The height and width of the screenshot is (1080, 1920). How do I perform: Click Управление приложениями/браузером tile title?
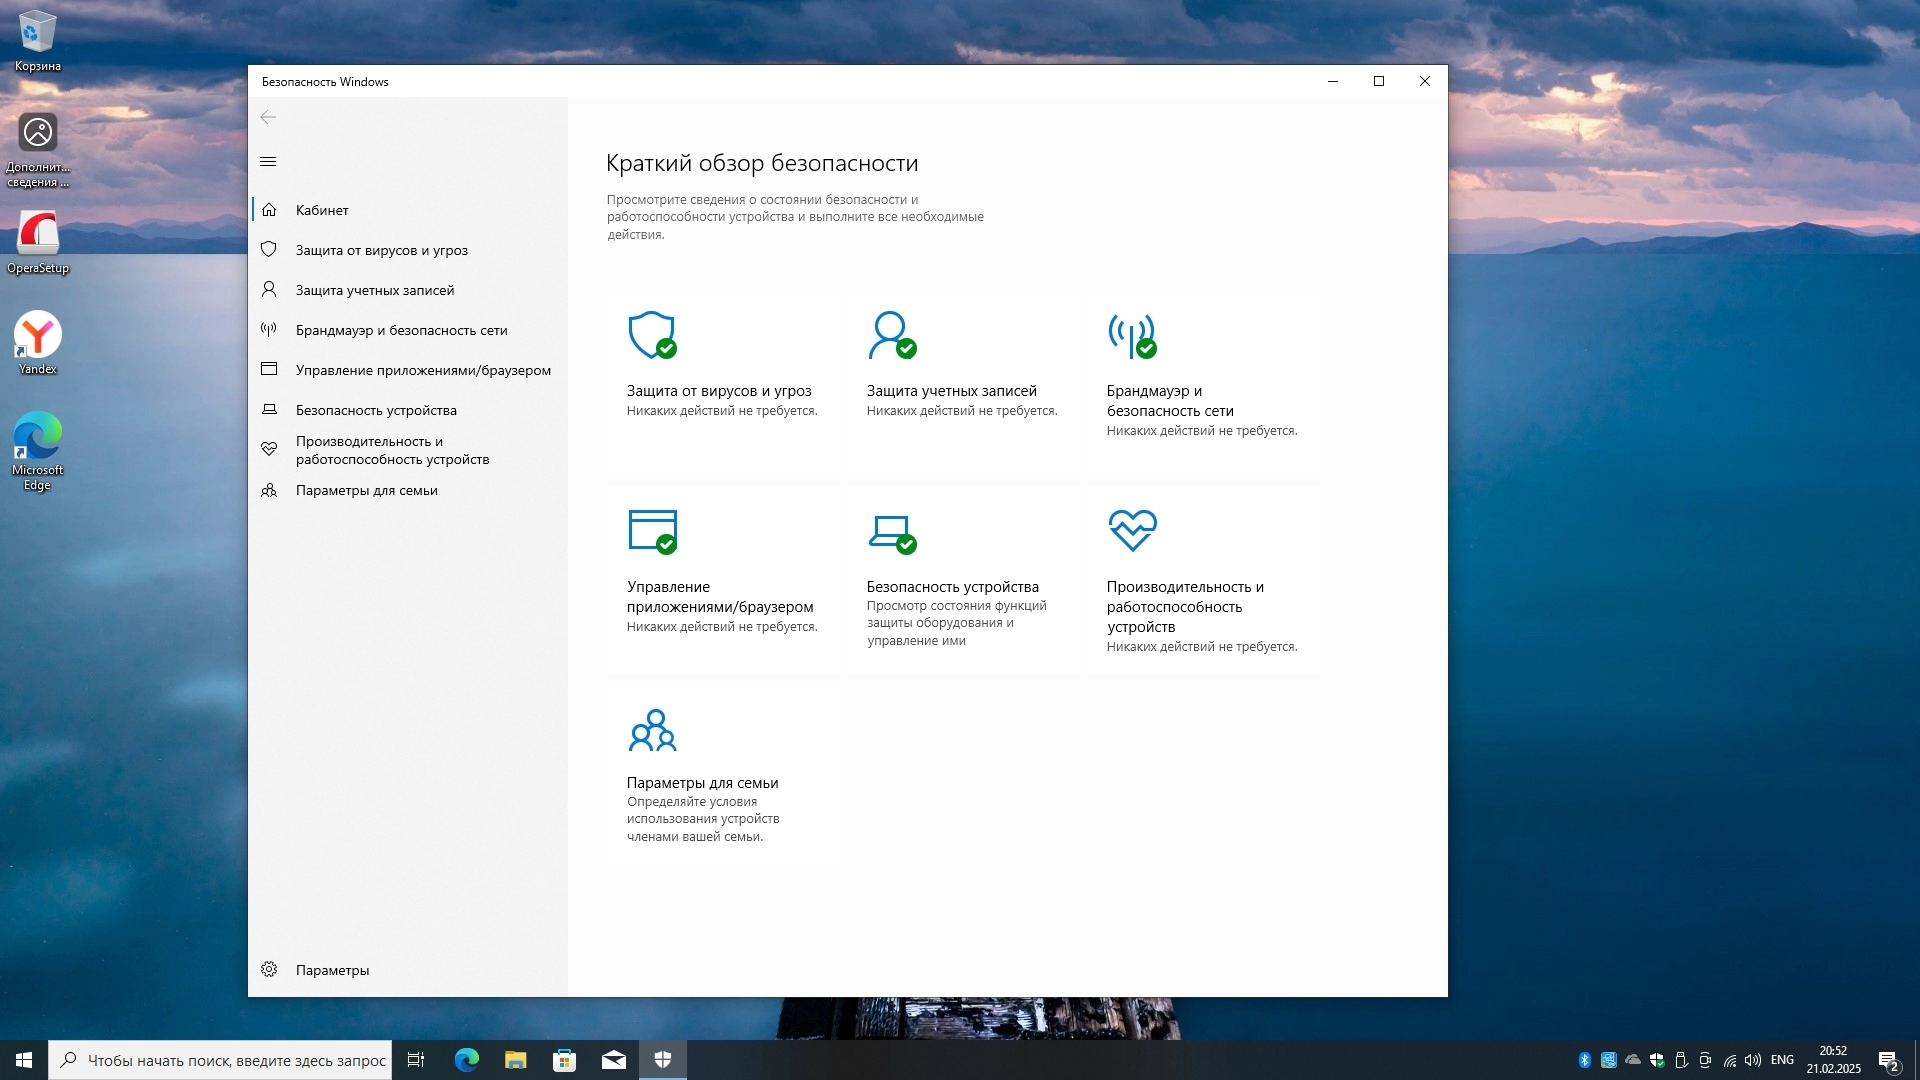(719, 597)
